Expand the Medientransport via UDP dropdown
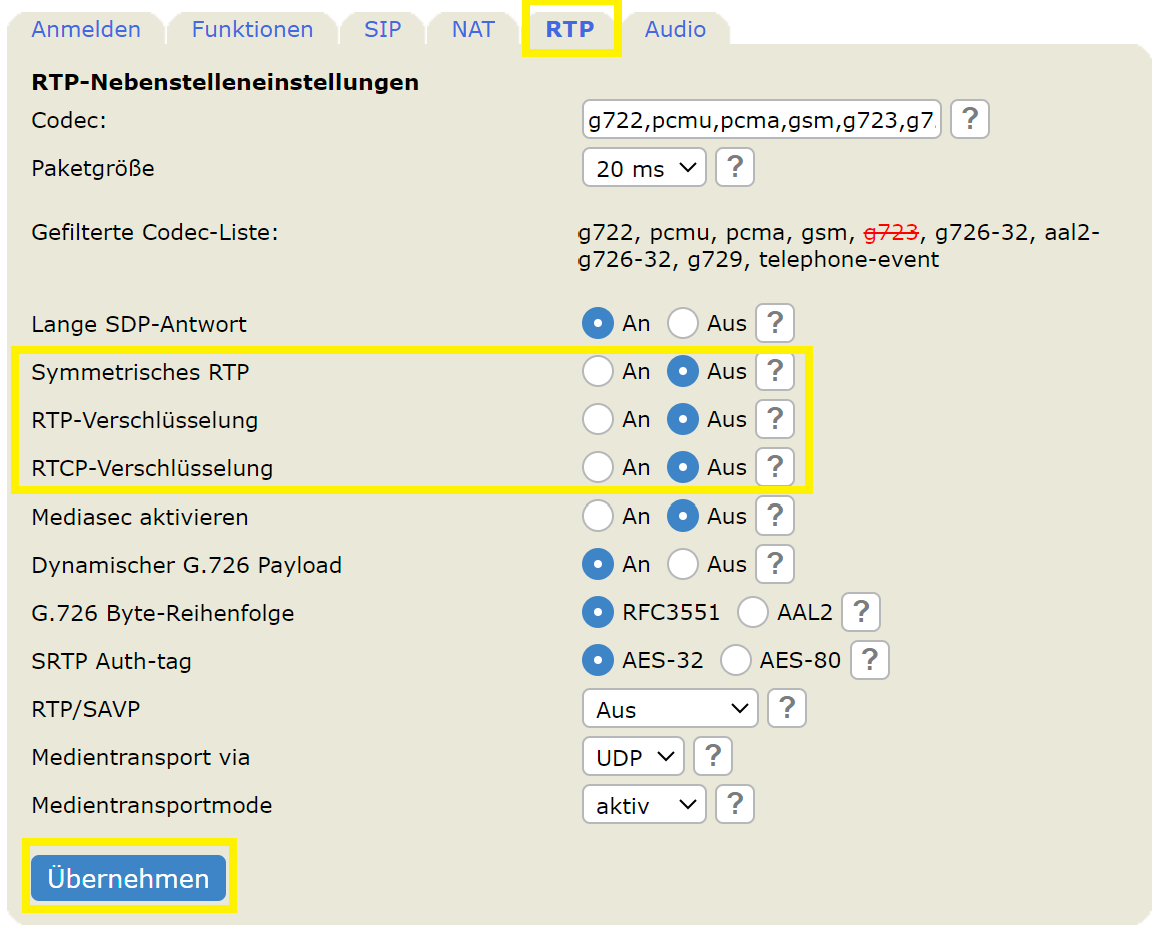 tap(633, 757)
